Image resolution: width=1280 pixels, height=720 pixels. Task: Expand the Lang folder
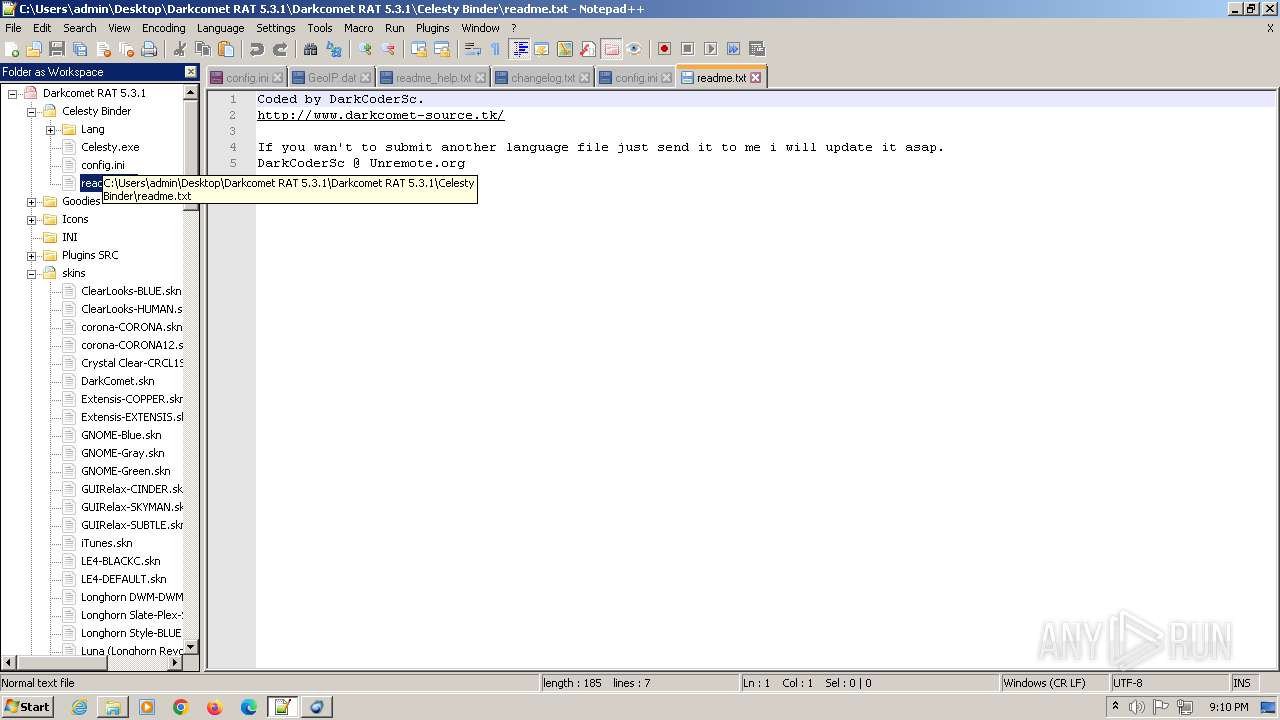51,129
